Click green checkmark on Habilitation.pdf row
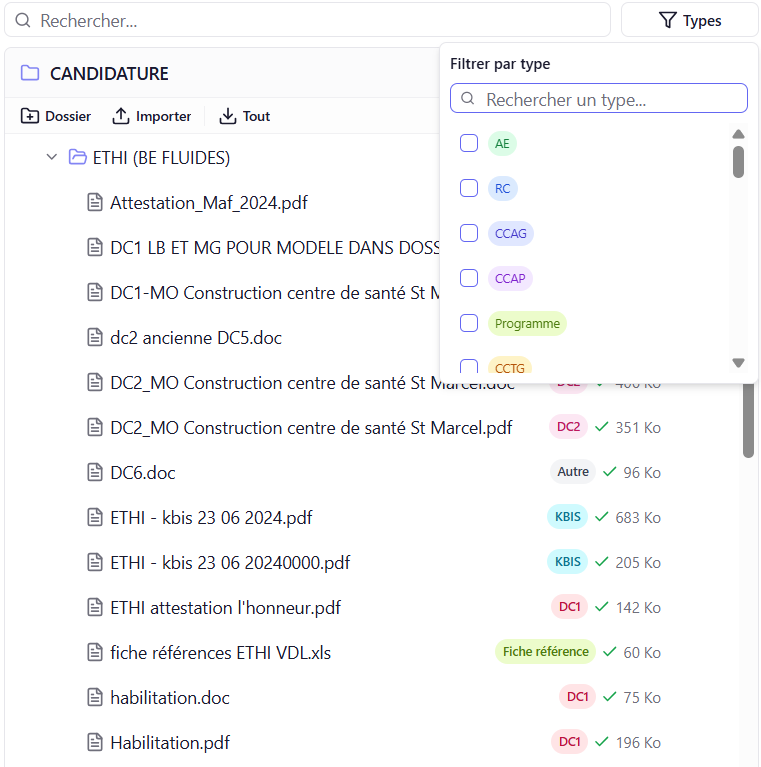 pos(602,742)
